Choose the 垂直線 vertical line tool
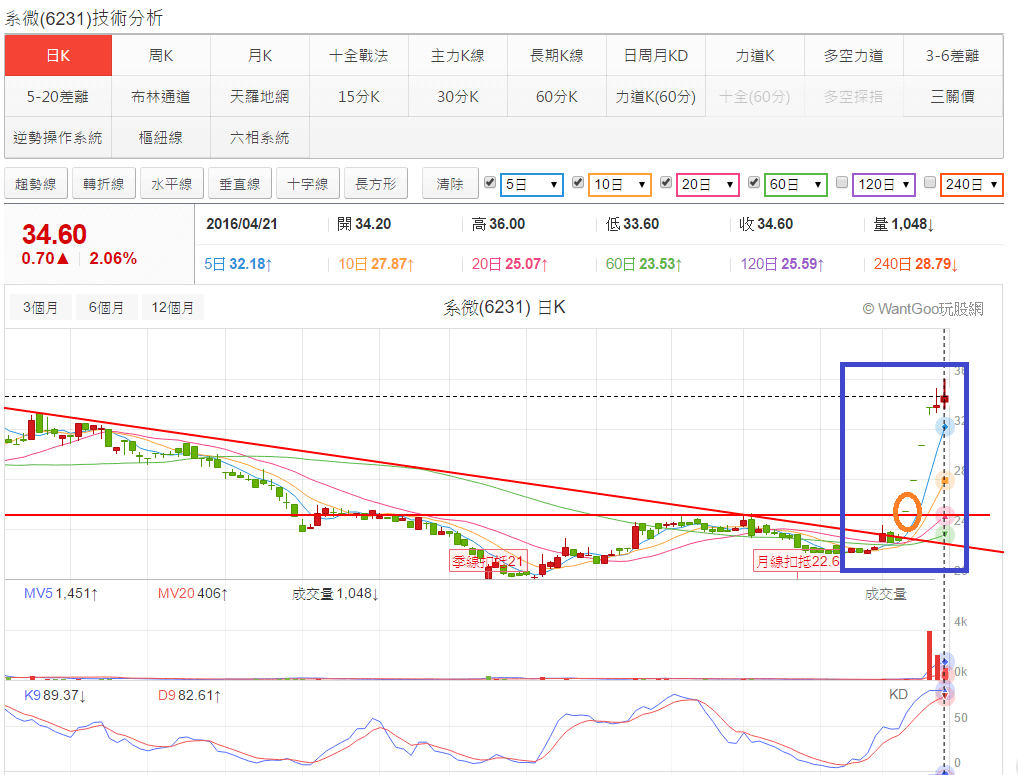 click(x=240, y=184)
